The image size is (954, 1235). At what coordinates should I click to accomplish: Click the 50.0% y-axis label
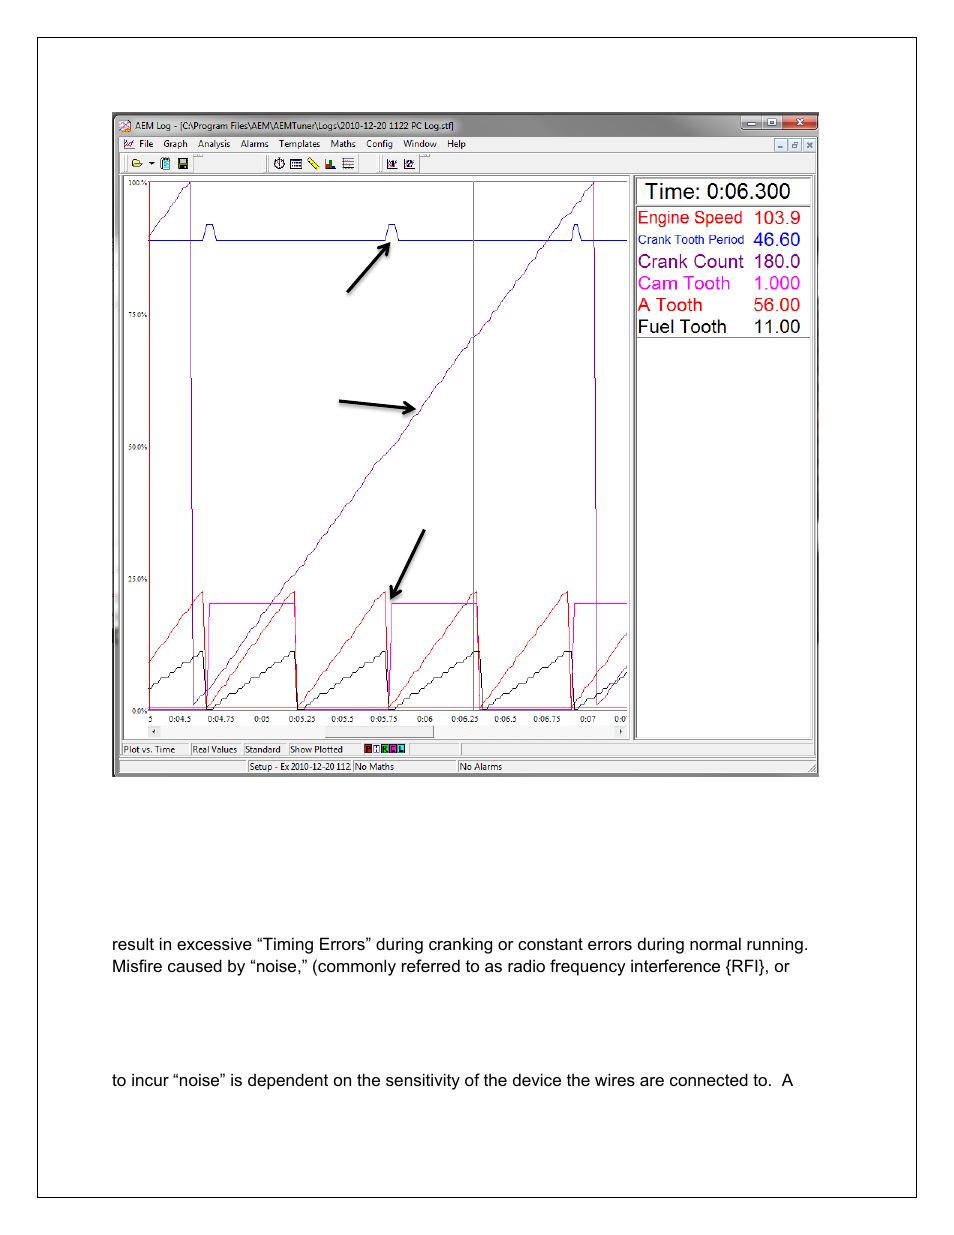click(137, 447)
